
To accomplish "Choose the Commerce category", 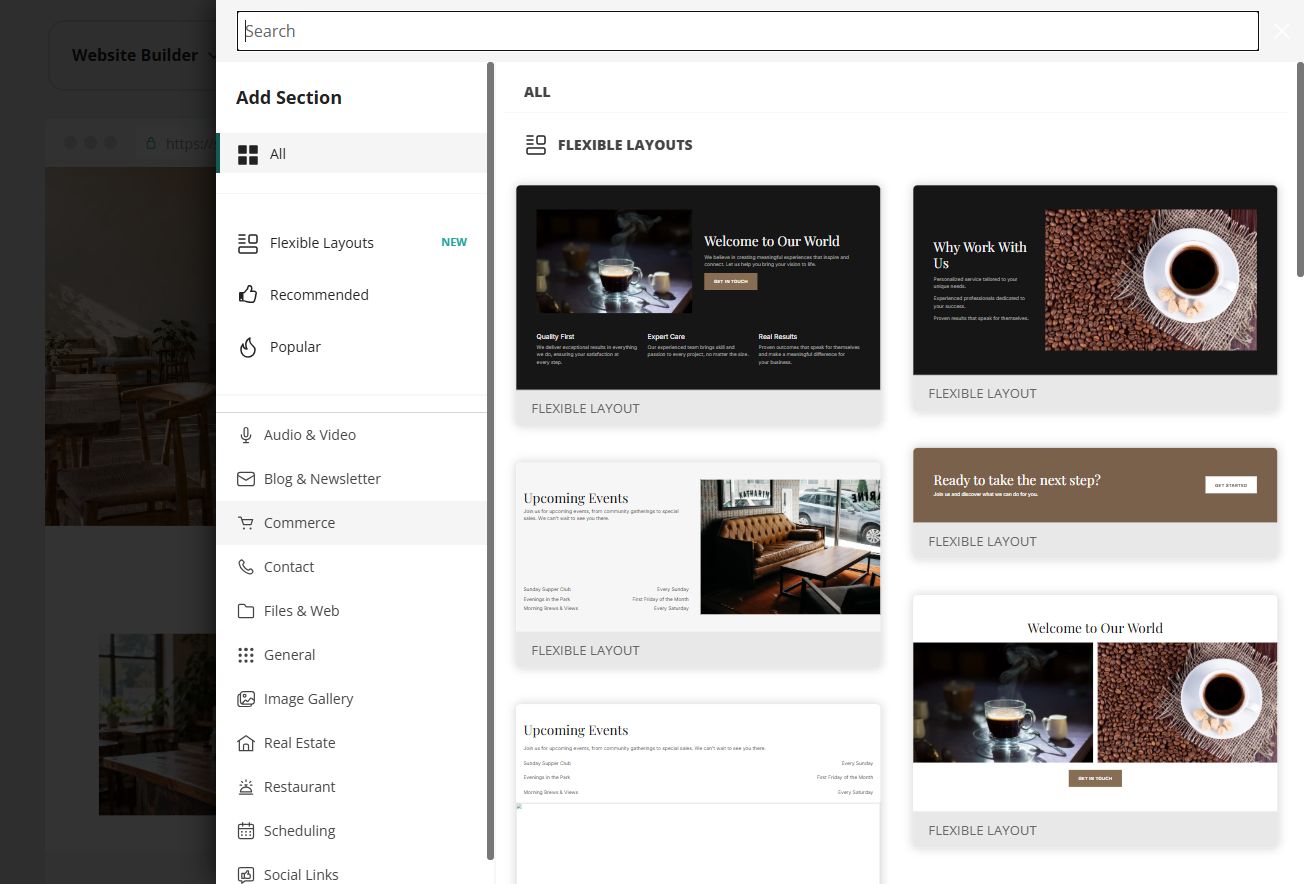I will (x=351, y=523).
